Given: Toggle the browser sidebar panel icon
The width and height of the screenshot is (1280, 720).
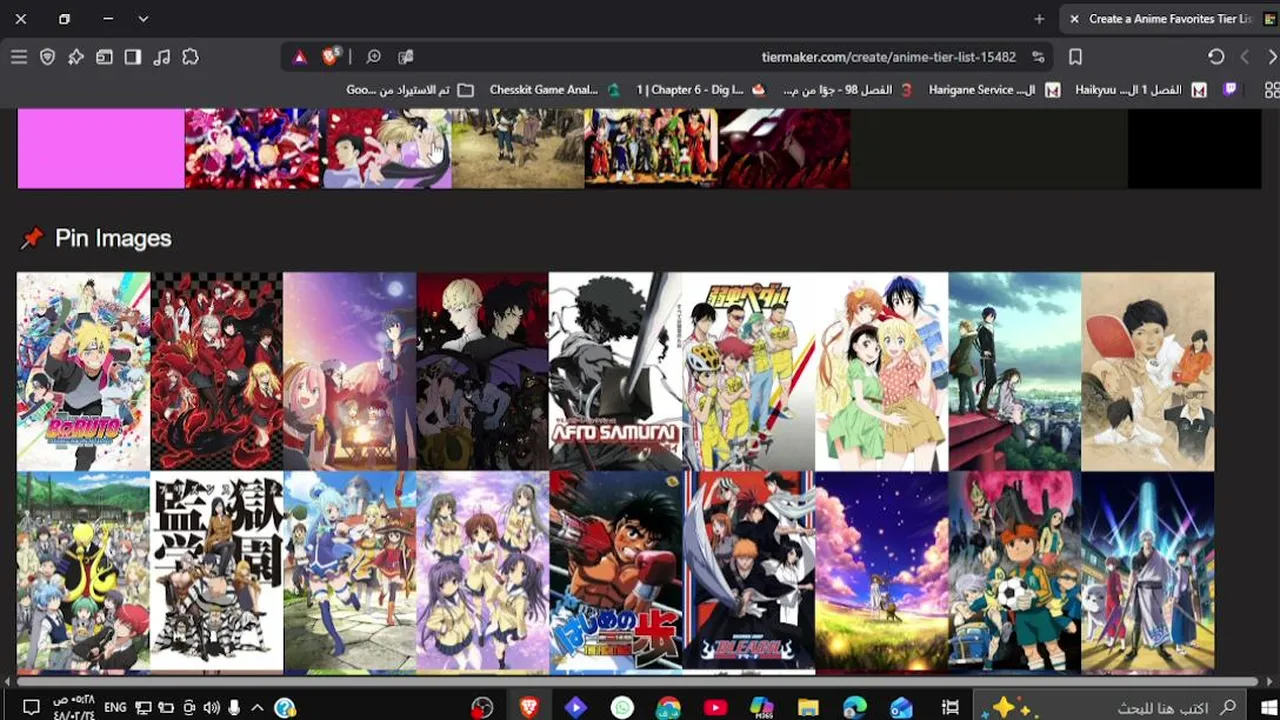Looking at the screenshot, I should [133, 57].
